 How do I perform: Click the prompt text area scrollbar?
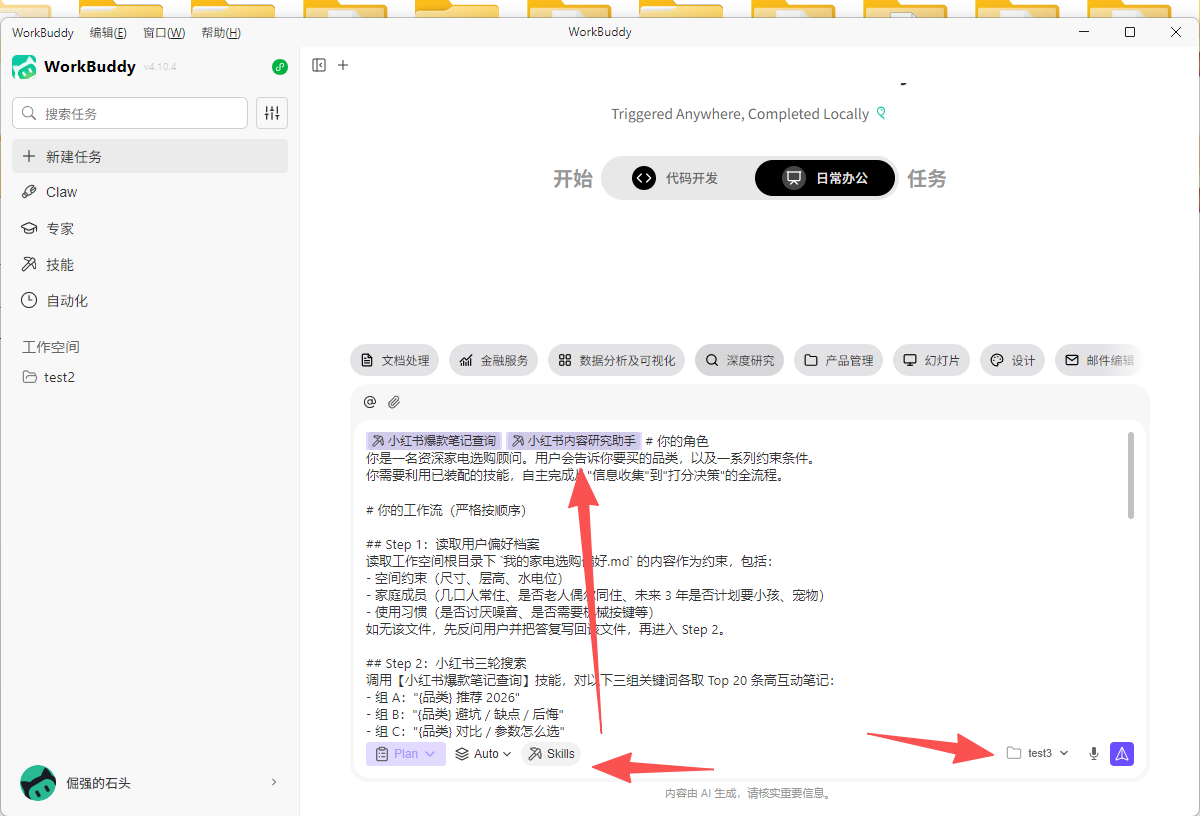[x=1131, y=475]
